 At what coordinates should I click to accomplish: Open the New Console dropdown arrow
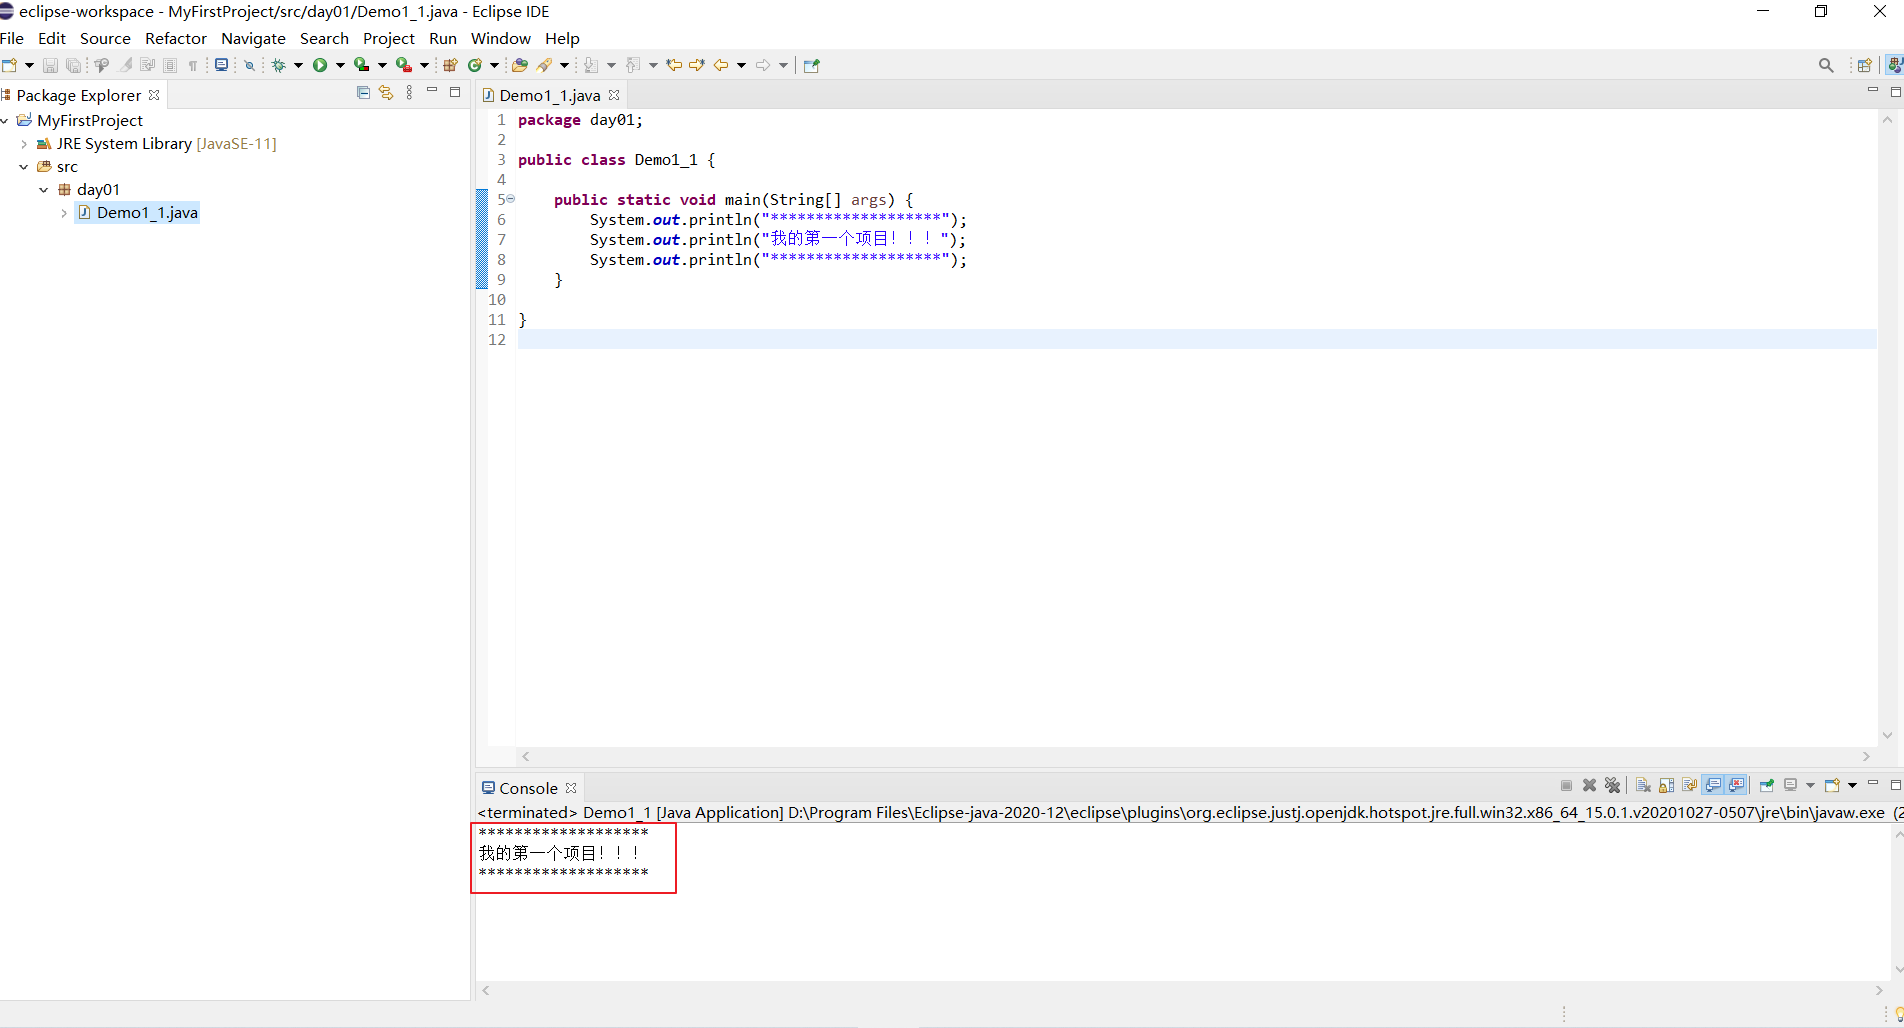click(x=1852, y=785)
